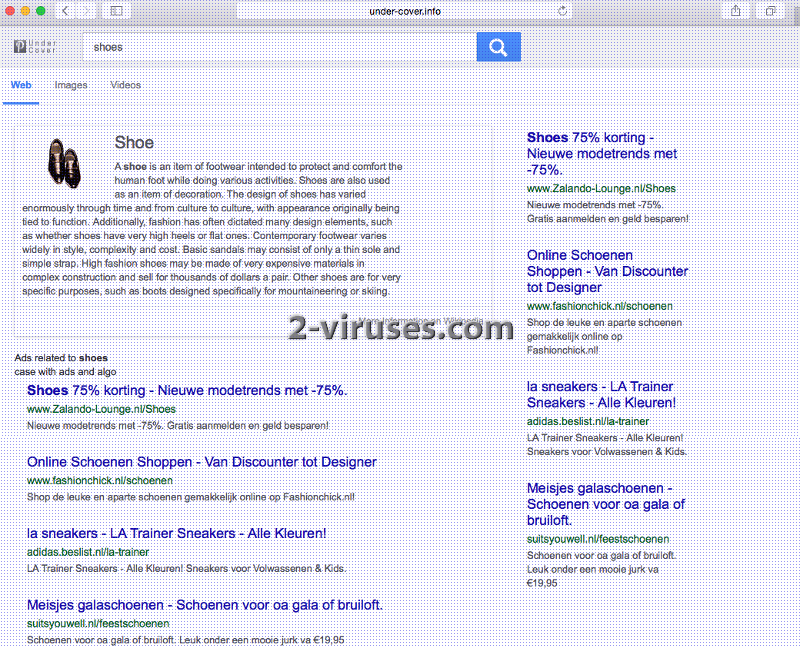
Task: Click the 'case with ads and algo' text
Action: 65,371
